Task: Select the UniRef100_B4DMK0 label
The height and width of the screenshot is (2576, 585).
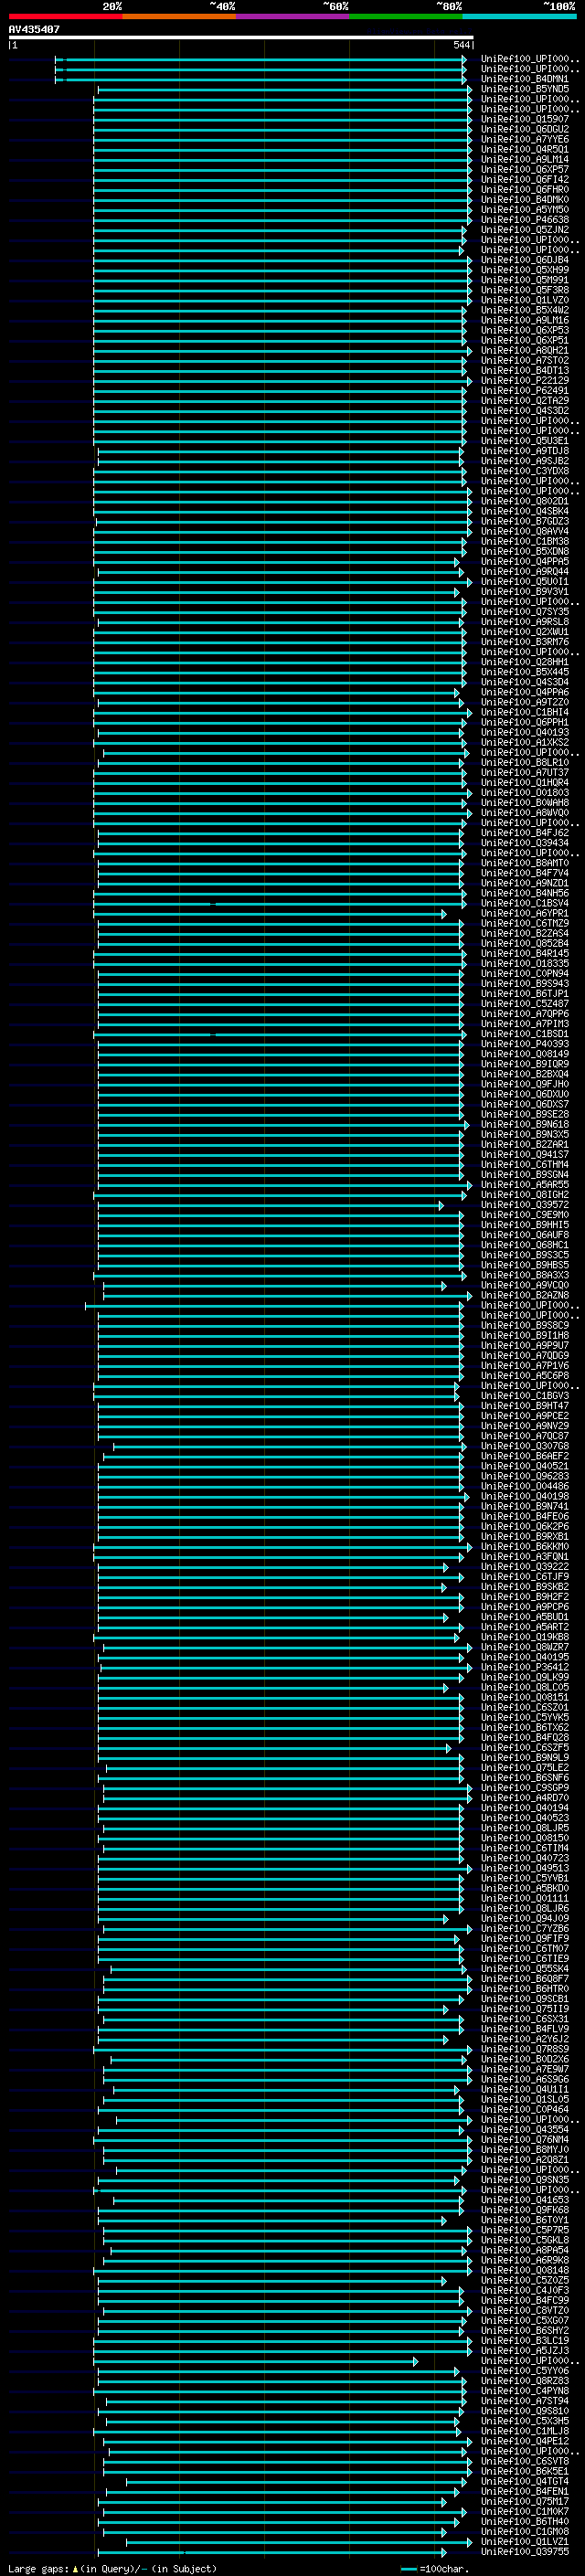Action: click(524, 199)
